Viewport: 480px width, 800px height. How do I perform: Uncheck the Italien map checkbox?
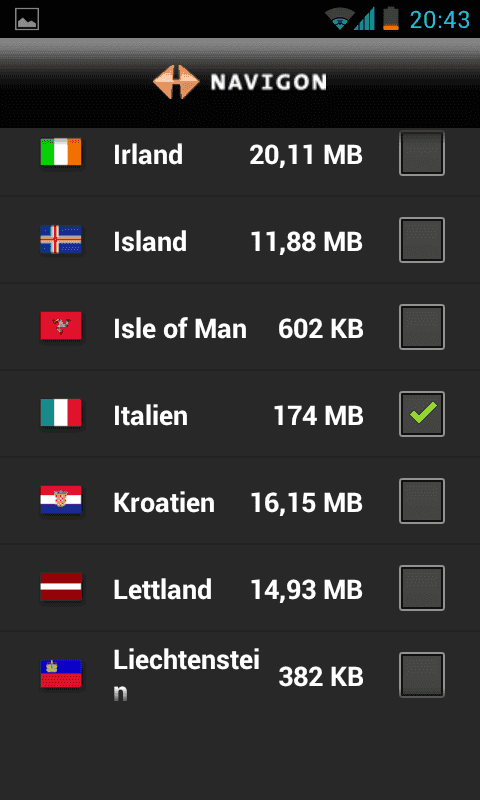(422, 414)
